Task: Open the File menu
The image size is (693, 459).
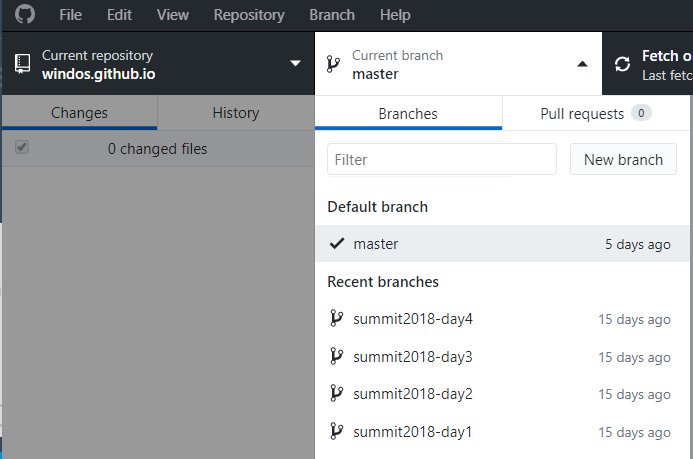Action: [70, 15]
